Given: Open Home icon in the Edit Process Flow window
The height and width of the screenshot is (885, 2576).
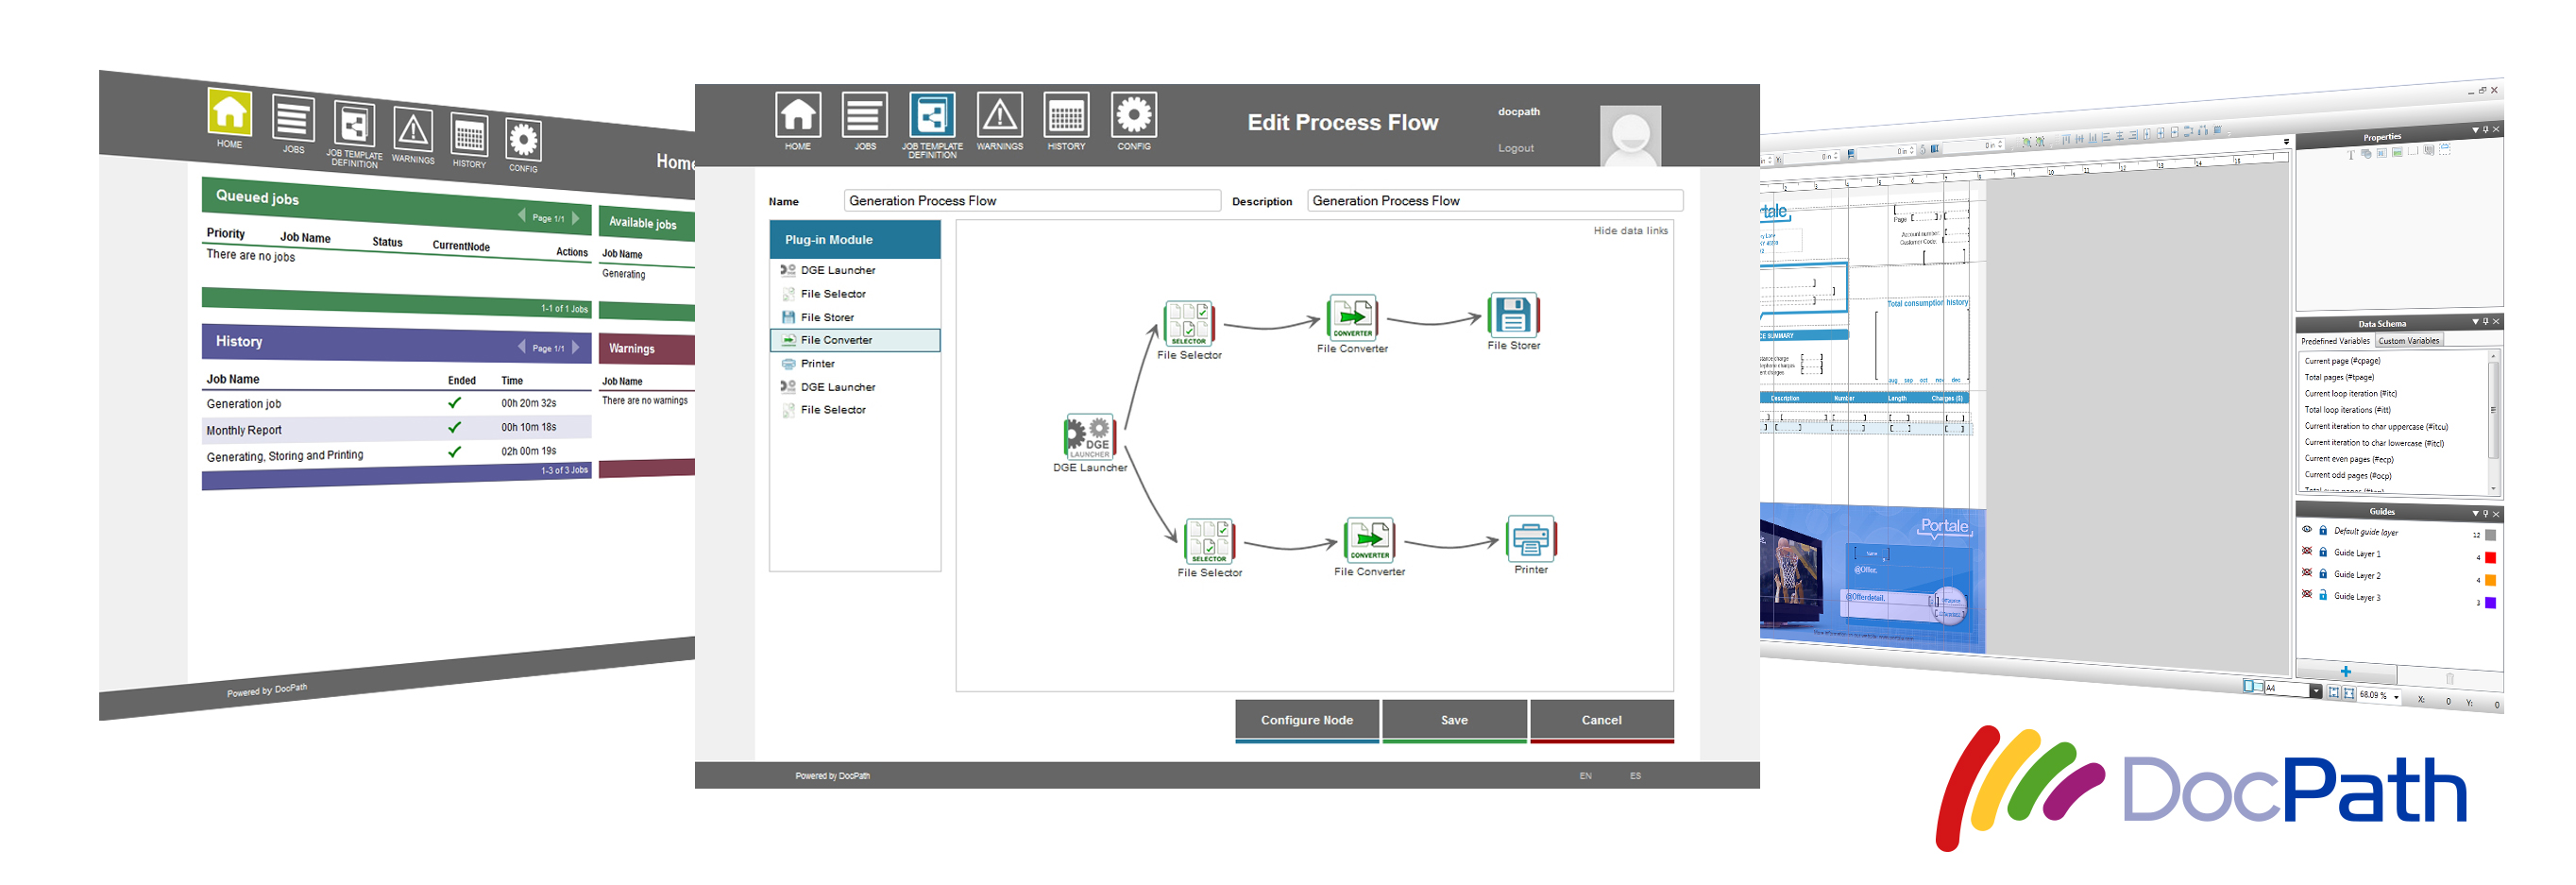Looking at the screenshot, I should tap(797, 115).
